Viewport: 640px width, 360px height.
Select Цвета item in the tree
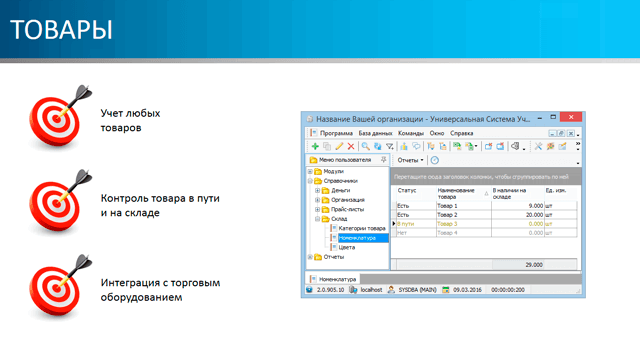pyautogui.click(x=347, y=247)
